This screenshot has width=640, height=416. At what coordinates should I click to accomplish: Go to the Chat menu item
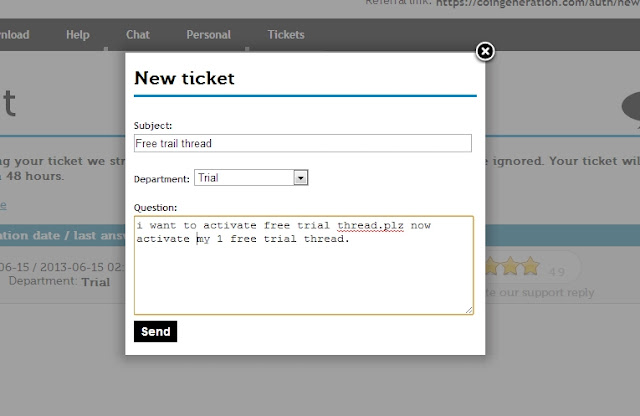point(138,35)
